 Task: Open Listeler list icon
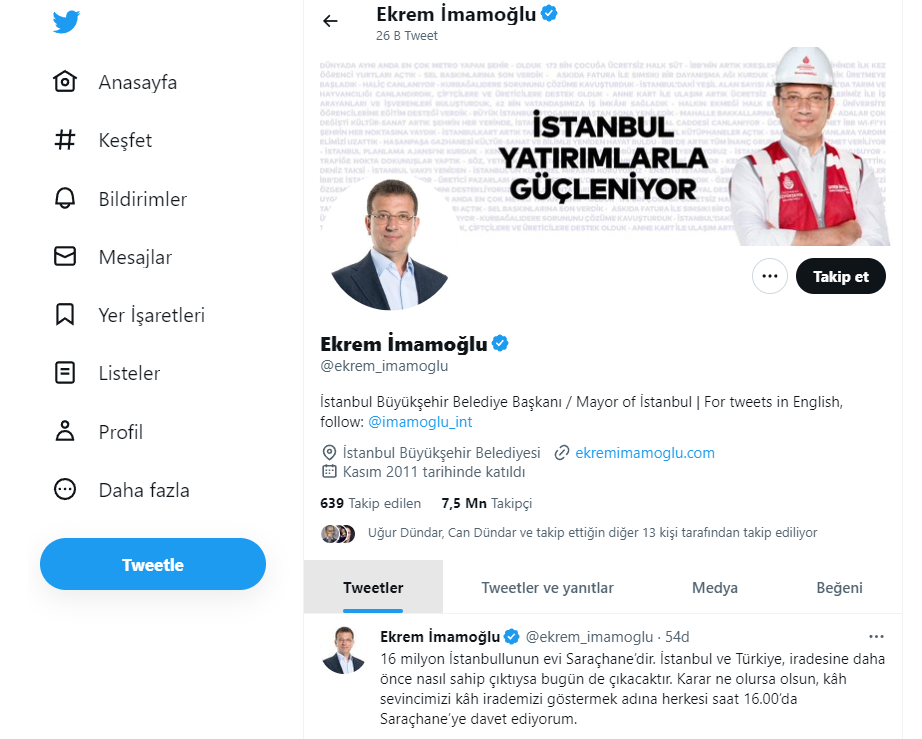tap(65, 373)
